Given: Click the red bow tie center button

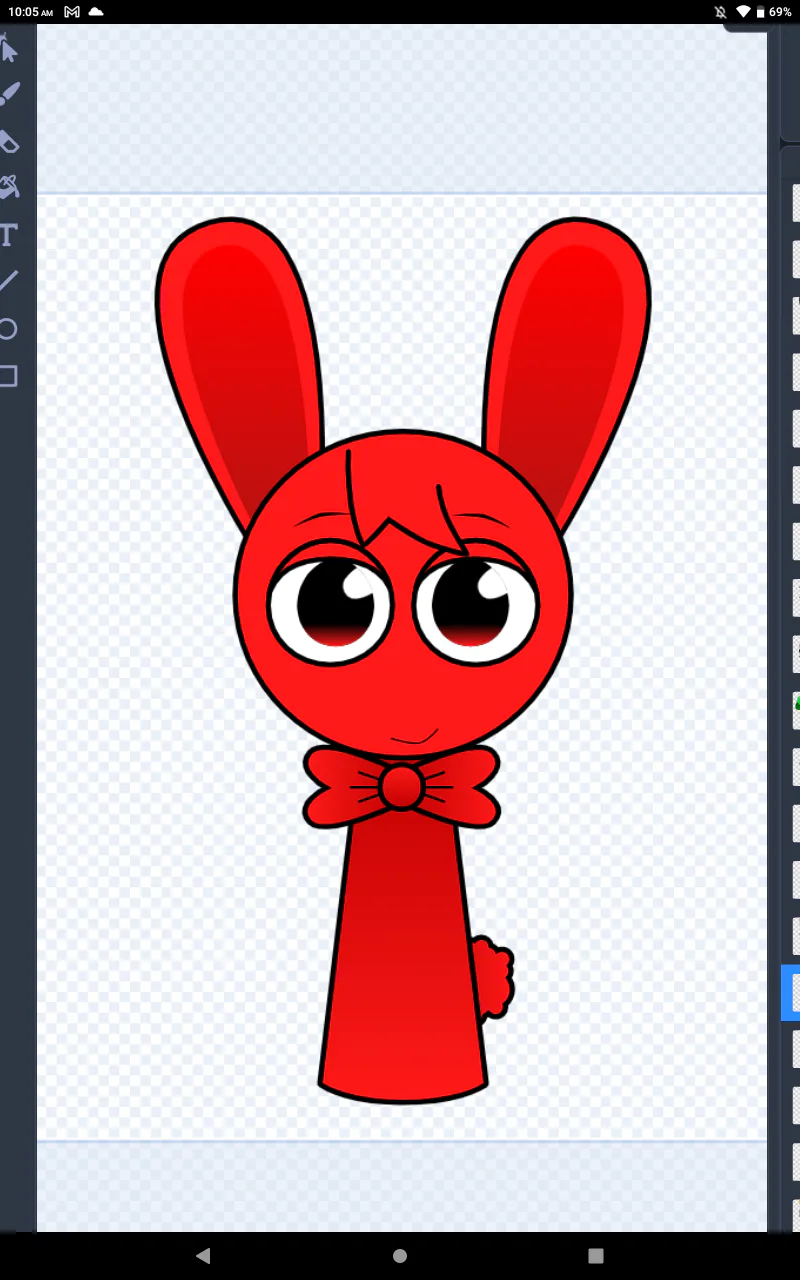Looking at the screenshot, I should click(402, 787).
